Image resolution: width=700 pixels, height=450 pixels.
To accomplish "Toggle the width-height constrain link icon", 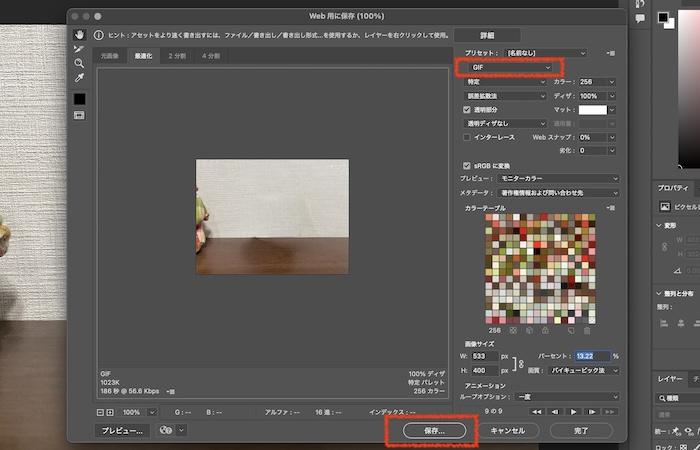I will [x=521, y=364].
